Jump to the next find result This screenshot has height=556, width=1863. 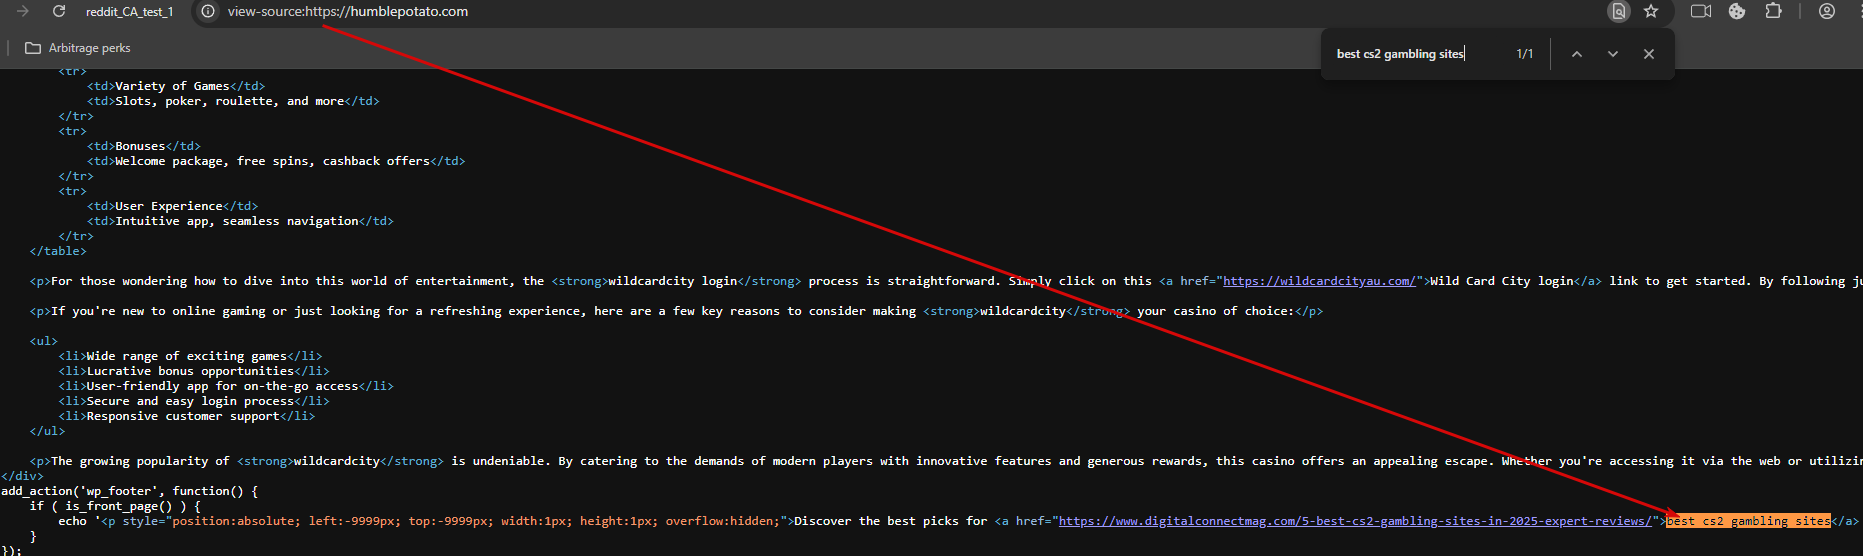[x=1613, y=54]
